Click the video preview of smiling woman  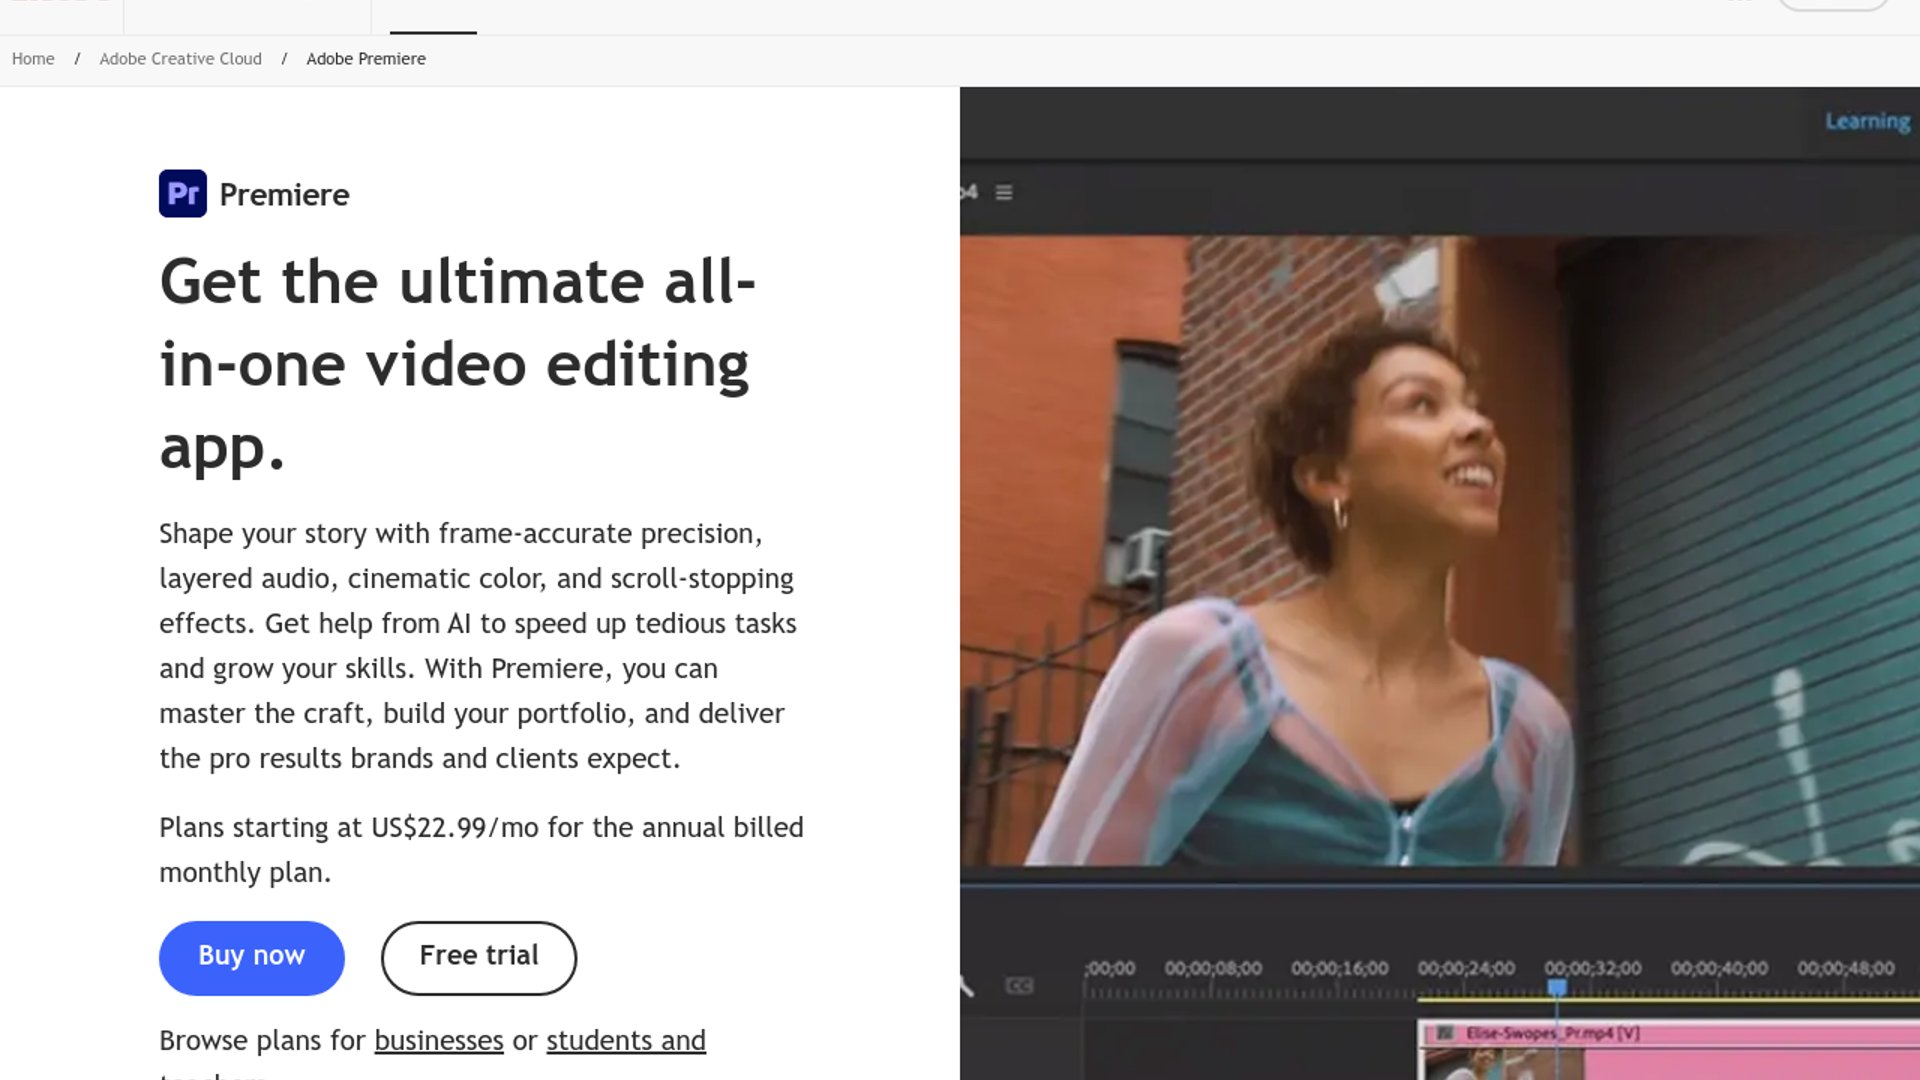point(1440,550)
